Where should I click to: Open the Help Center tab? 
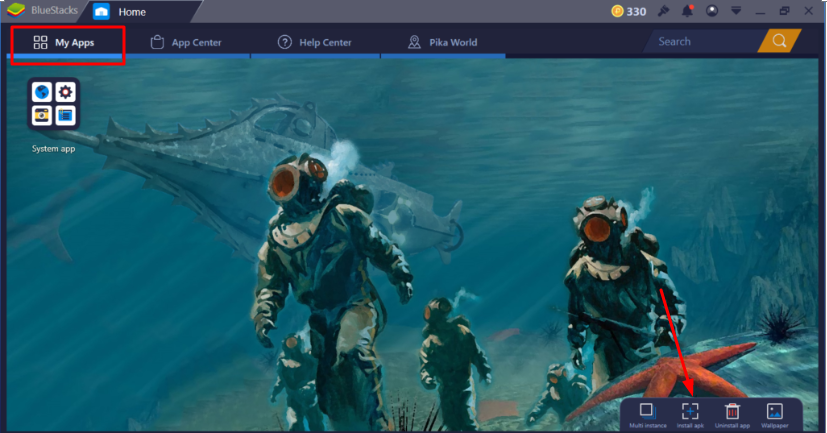pyautogui.click(x=315, y=42)
